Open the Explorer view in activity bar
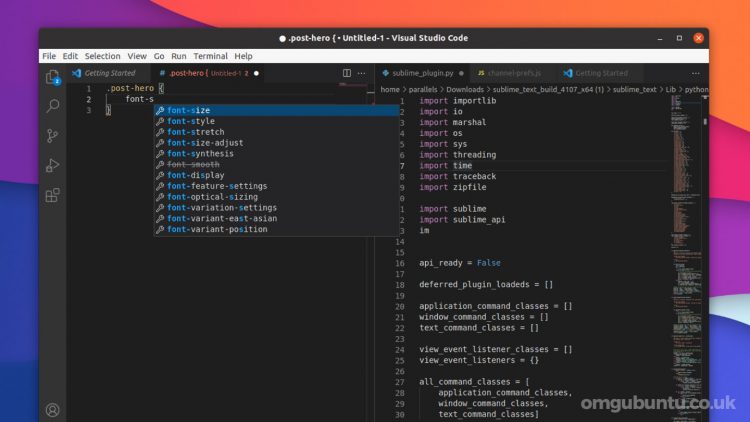 pos(53,77)
